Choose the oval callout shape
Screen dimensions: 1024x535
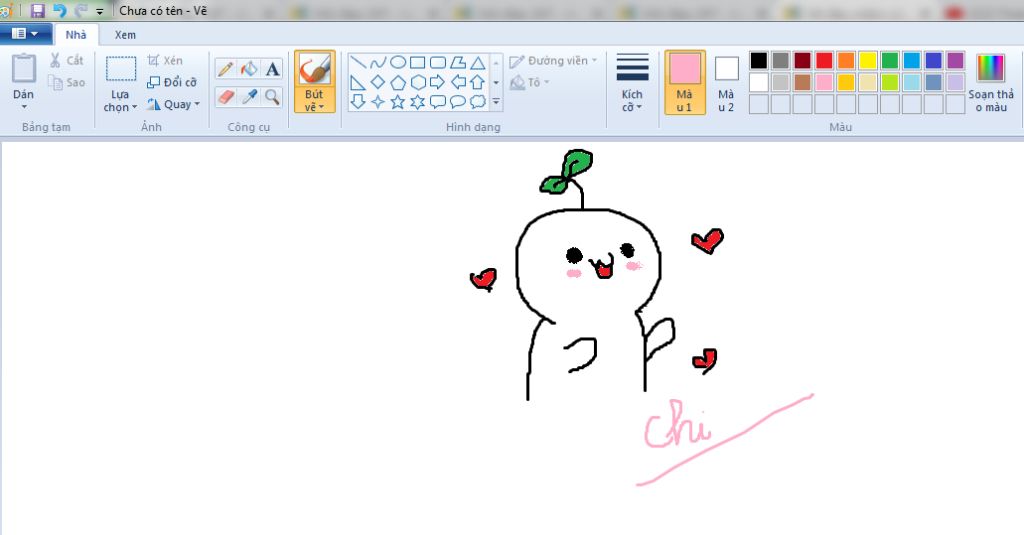click(x=458, y=101)
